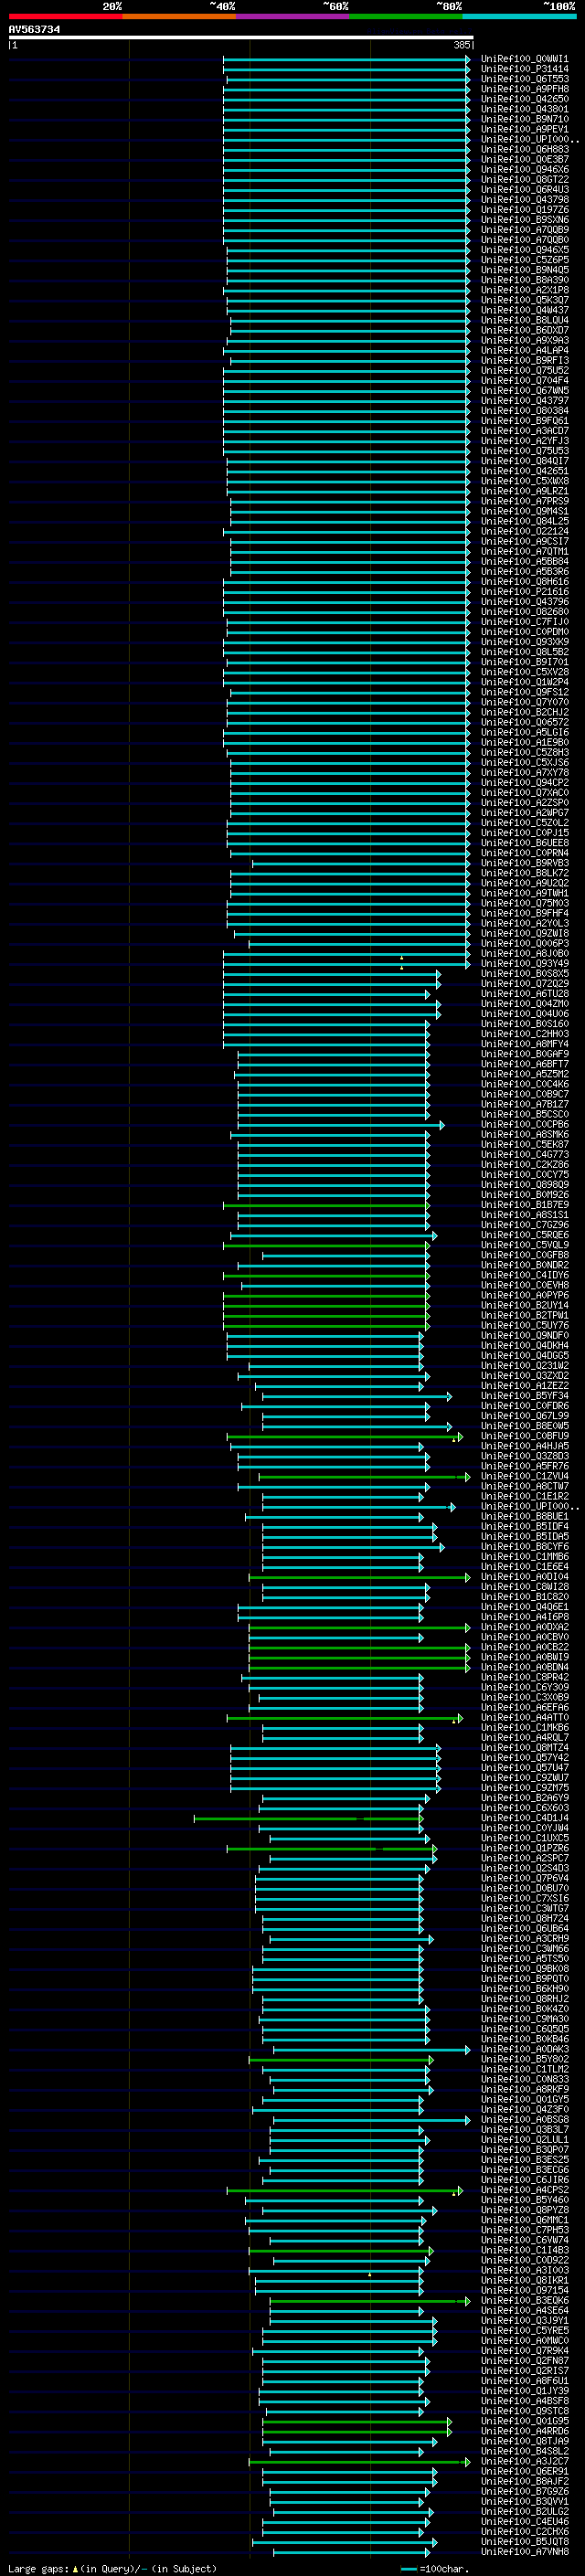Select the UniRef100_C2HH03 label
The width and height of the screenshot is (585, 2576).
(x=524, y=1034)
